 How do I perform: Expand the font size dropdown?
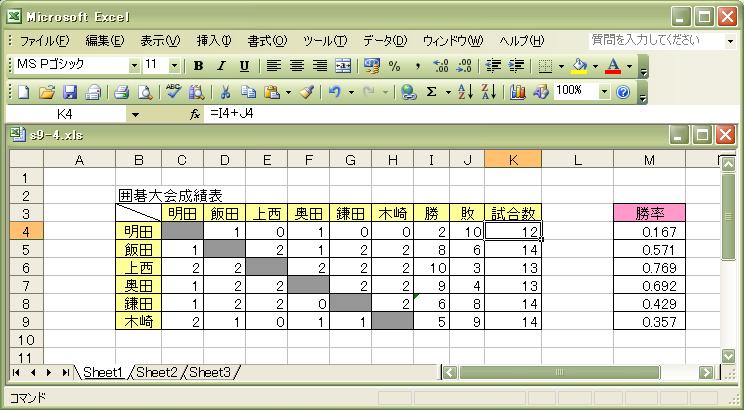174,66
